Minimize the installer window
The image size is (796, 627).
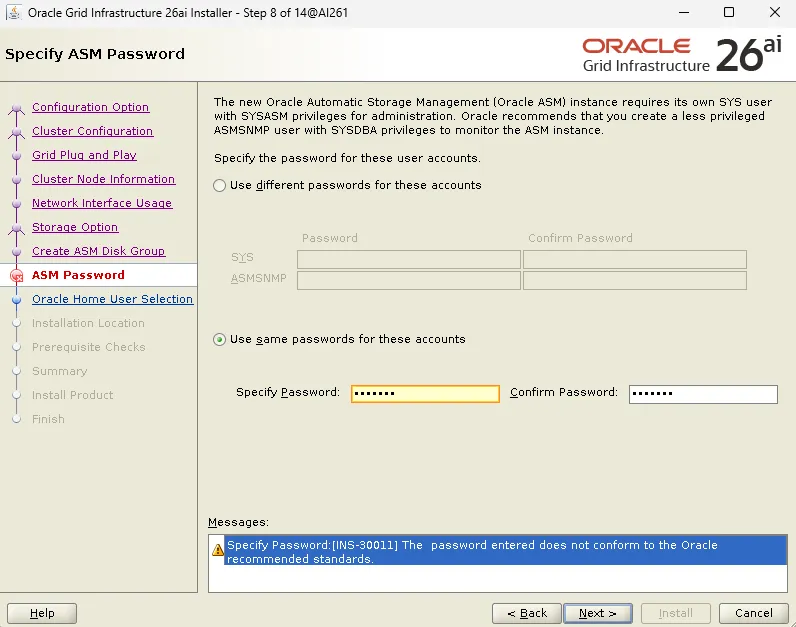coord(684,12)
